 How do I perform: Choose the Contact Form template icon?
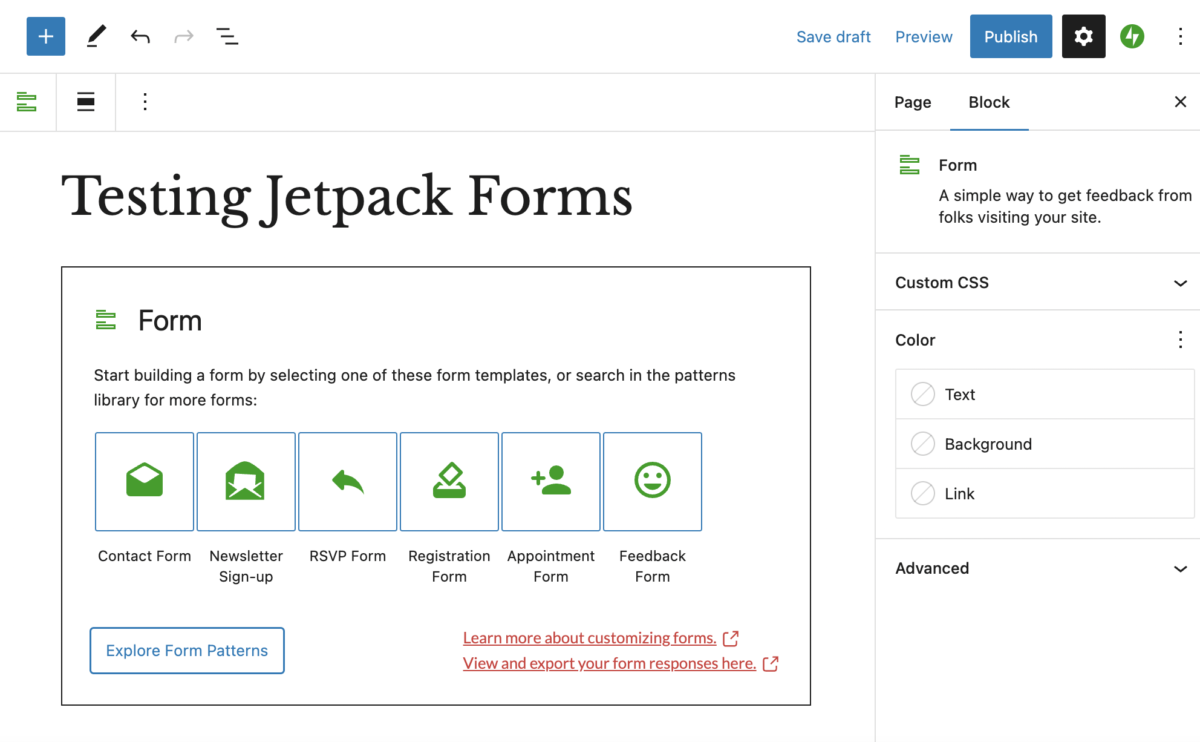(144, 481)
